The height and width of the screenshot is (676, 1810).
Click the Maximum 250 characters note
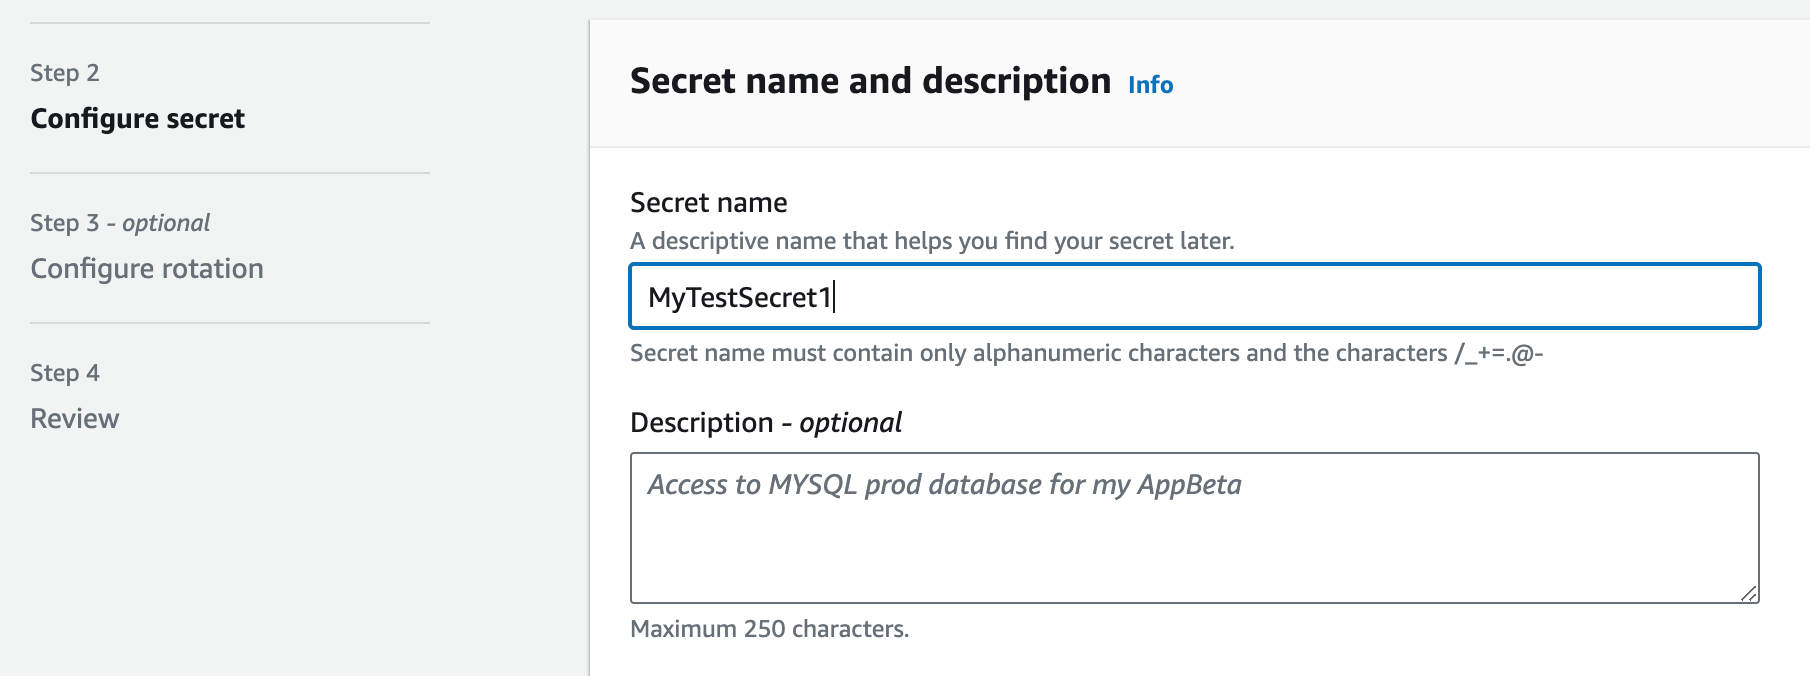[x=769, y=629]
